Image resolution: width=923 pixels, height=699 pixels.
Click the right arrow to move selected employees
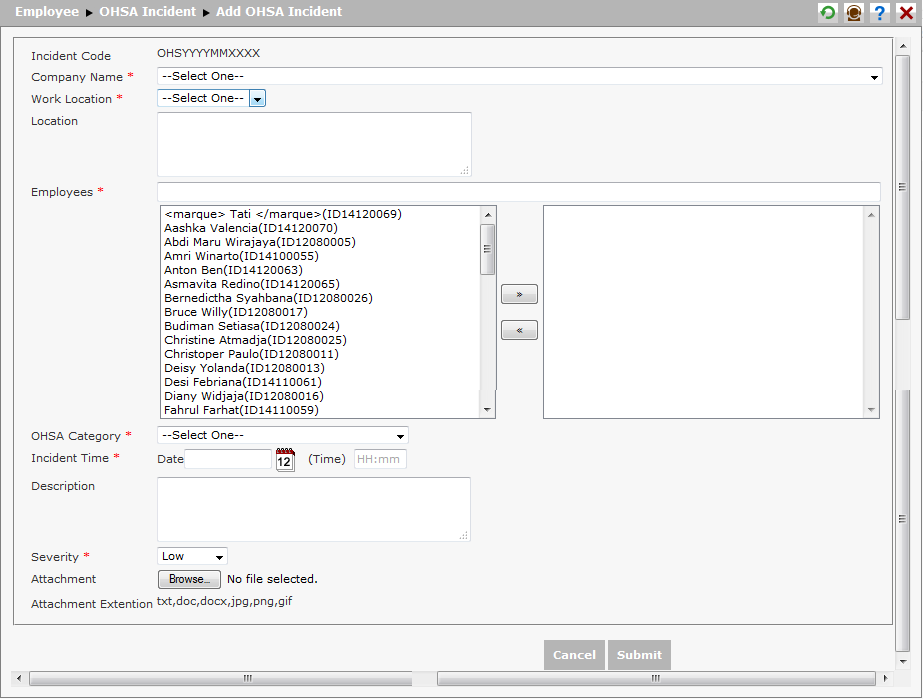point(518,293)
